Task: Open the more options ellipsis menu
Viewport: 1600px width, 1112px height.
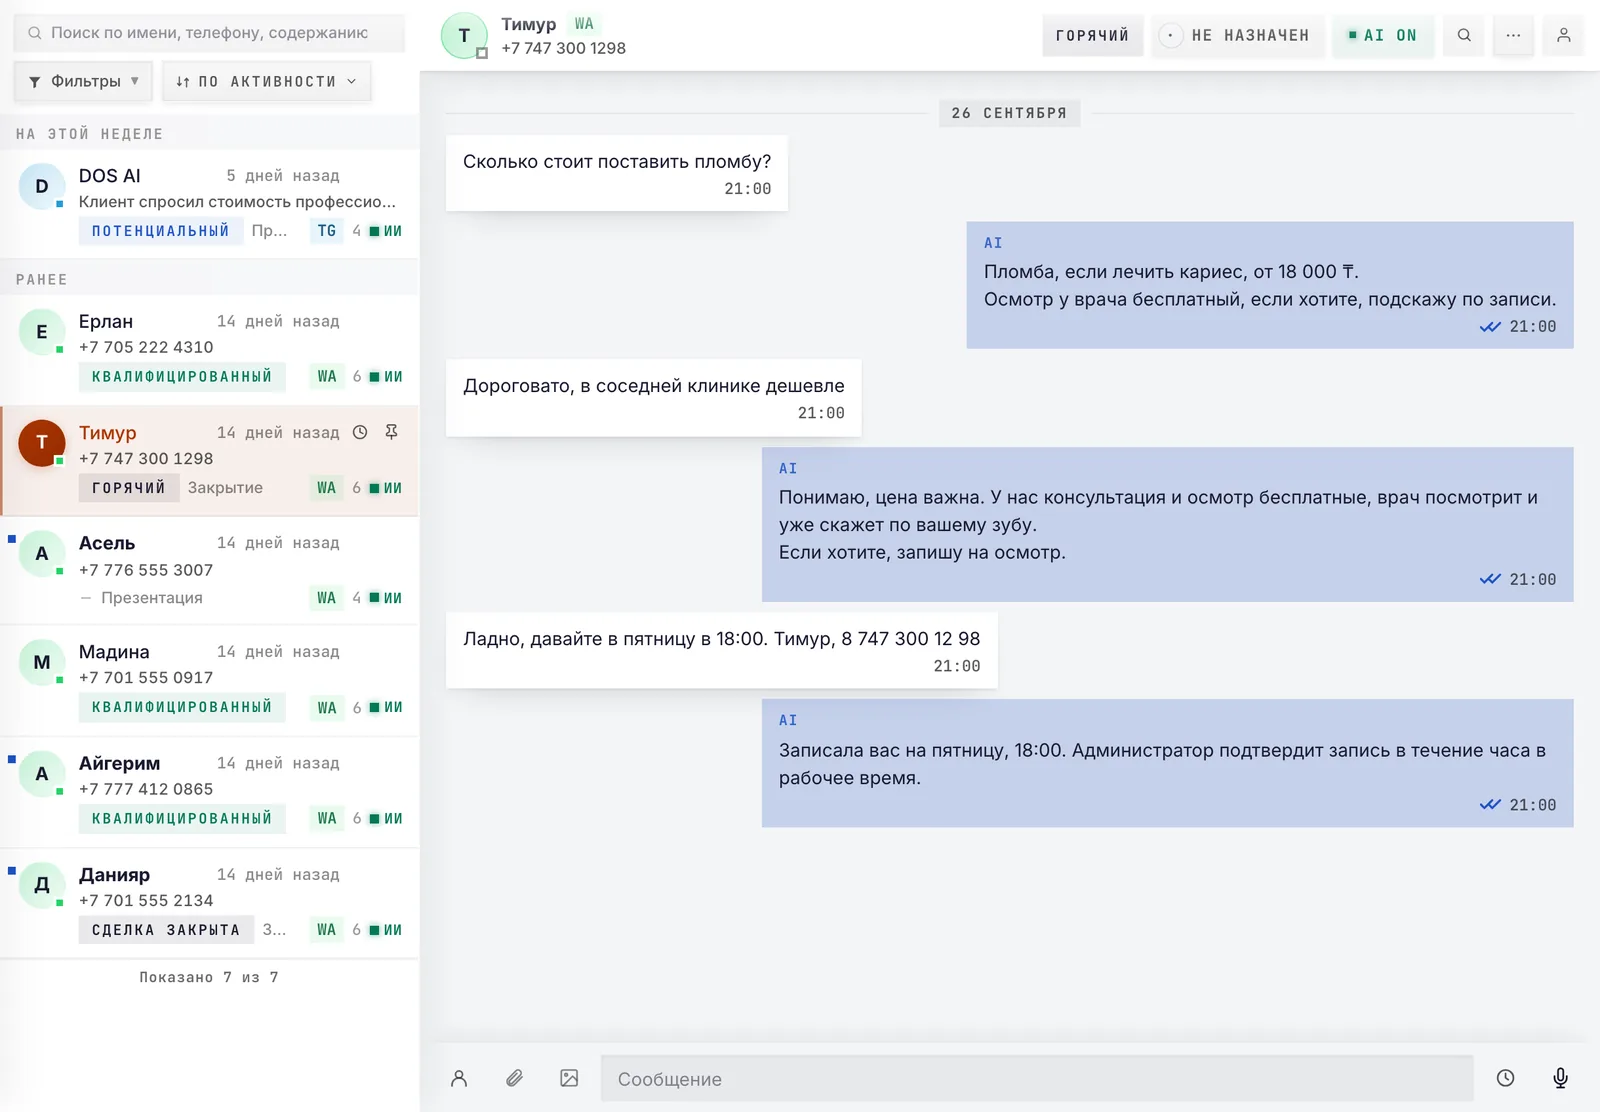Action: (x=1513, y=35)
